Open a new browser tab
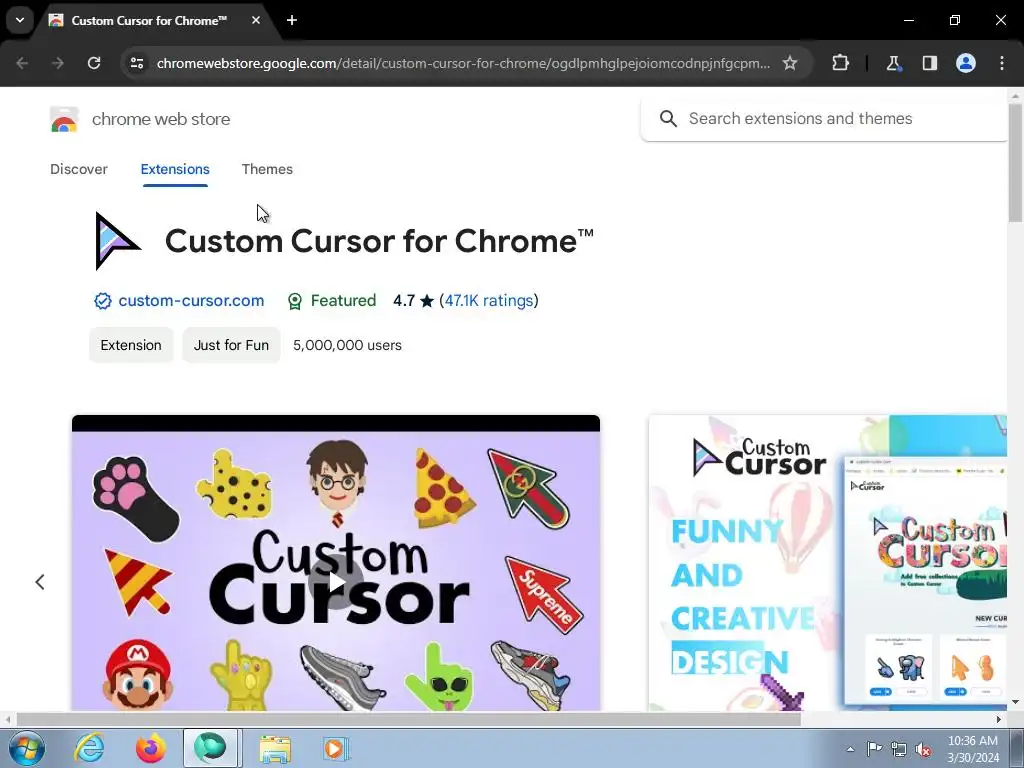This screenshot has width=1024, height=768. coord(292,20)
